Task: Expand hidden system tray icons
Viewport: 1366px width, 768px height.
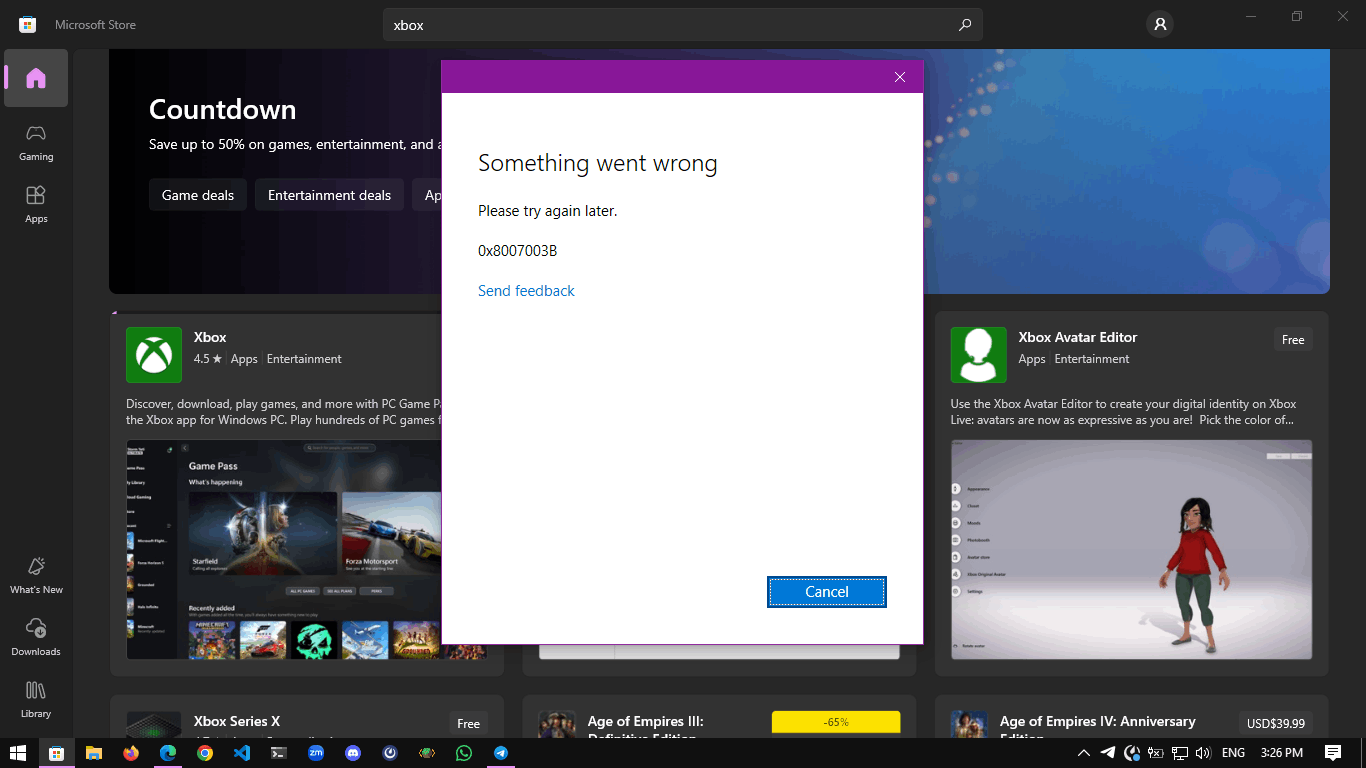Action: (x=1083, y=753)
